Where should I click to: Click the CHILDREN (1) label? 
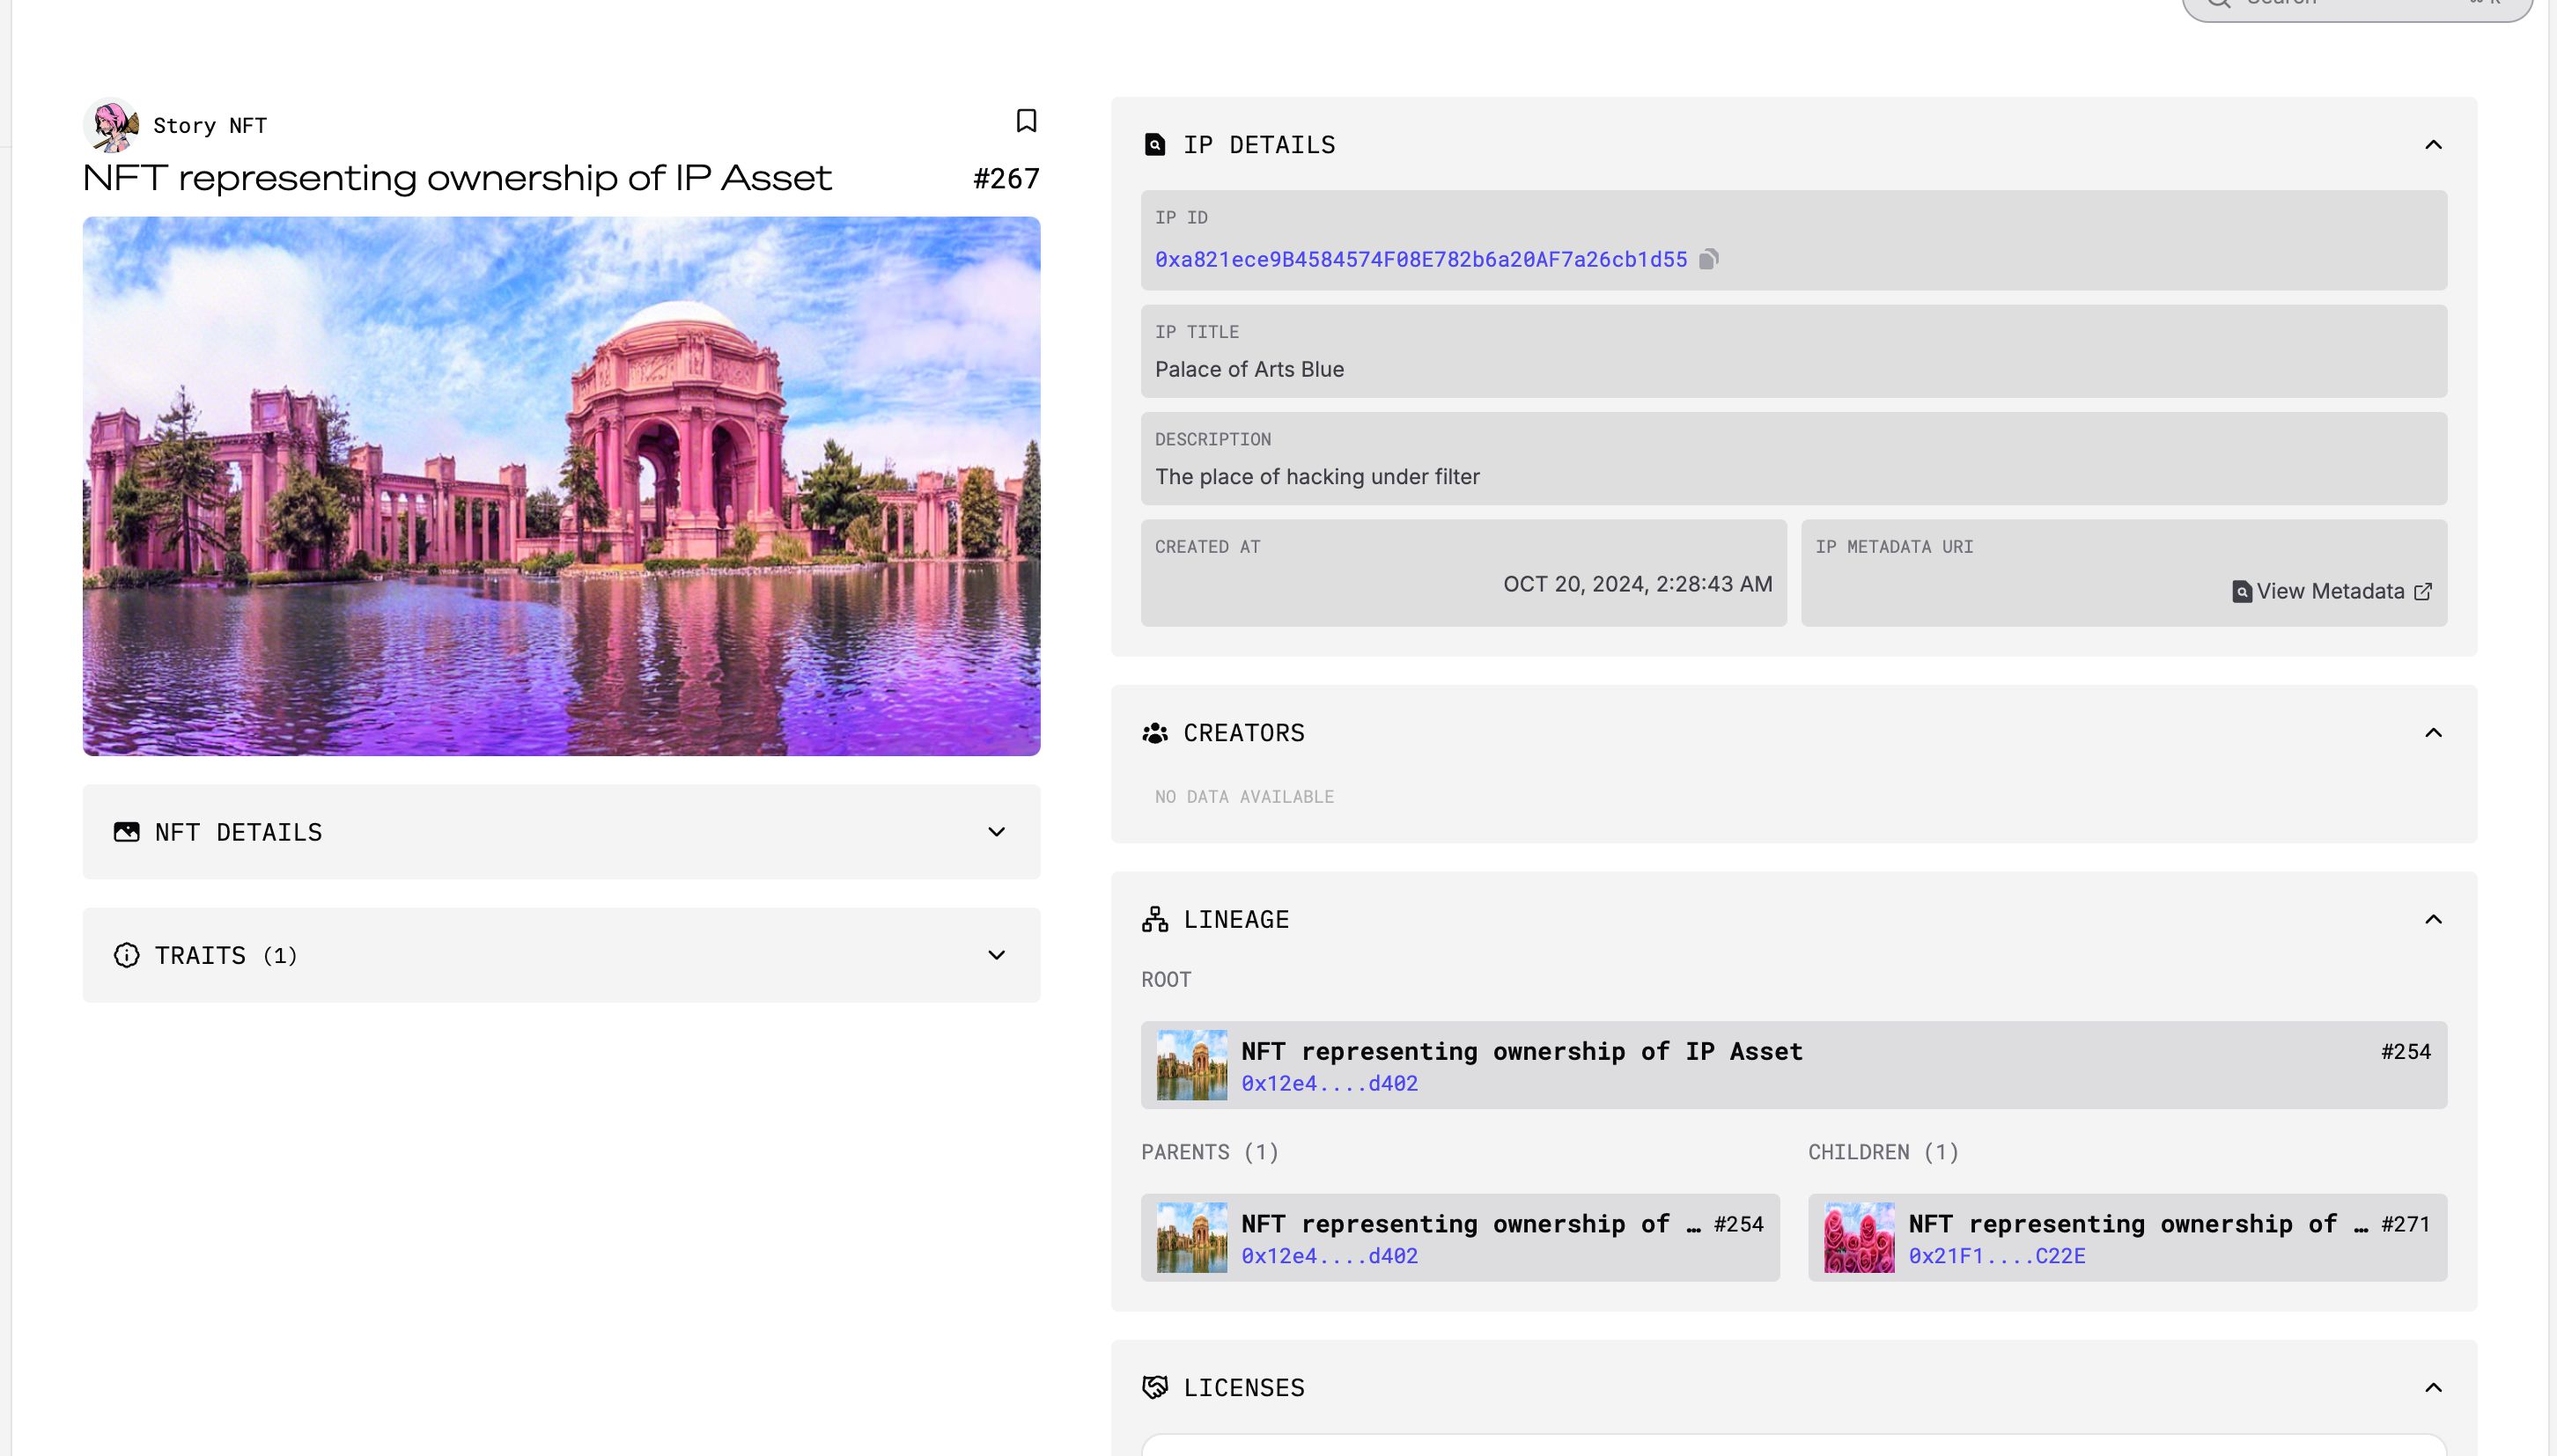tap(1883, 1152)
